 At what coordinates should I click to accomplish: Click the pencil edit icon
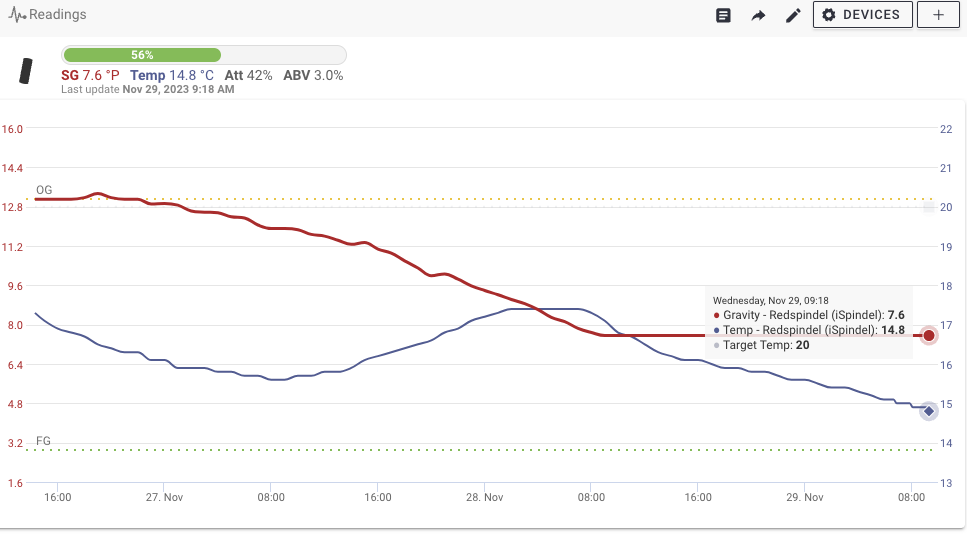point(793,15)
